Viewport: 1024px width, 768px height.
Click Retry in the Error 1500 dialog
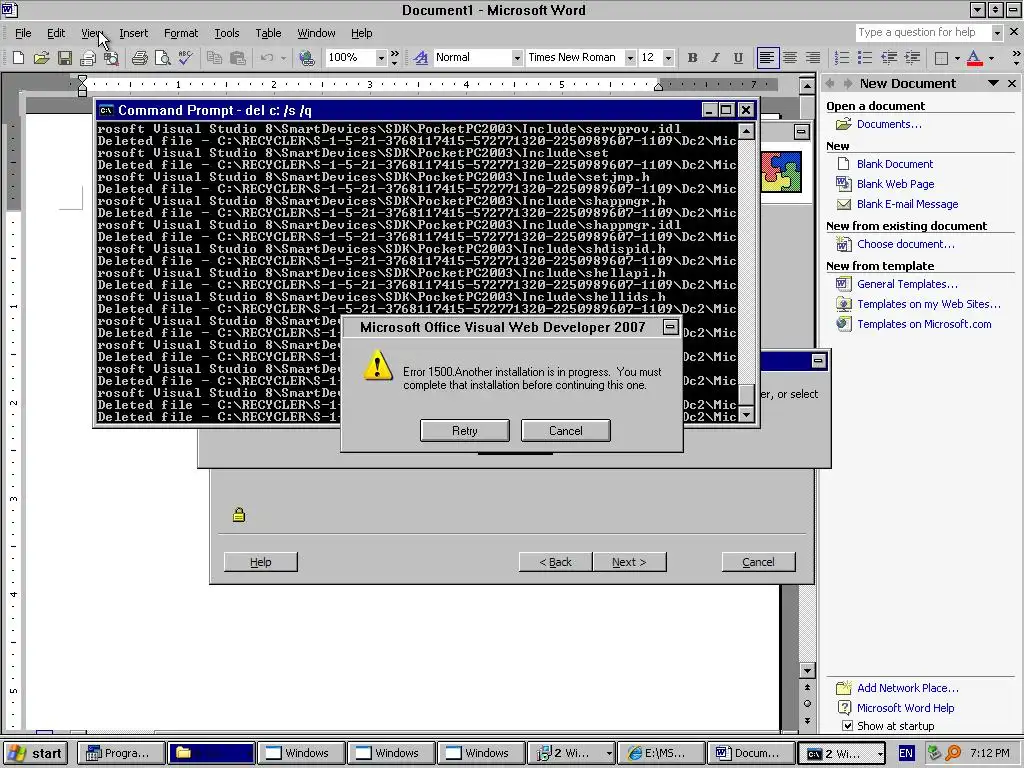(x=464, y=430)
